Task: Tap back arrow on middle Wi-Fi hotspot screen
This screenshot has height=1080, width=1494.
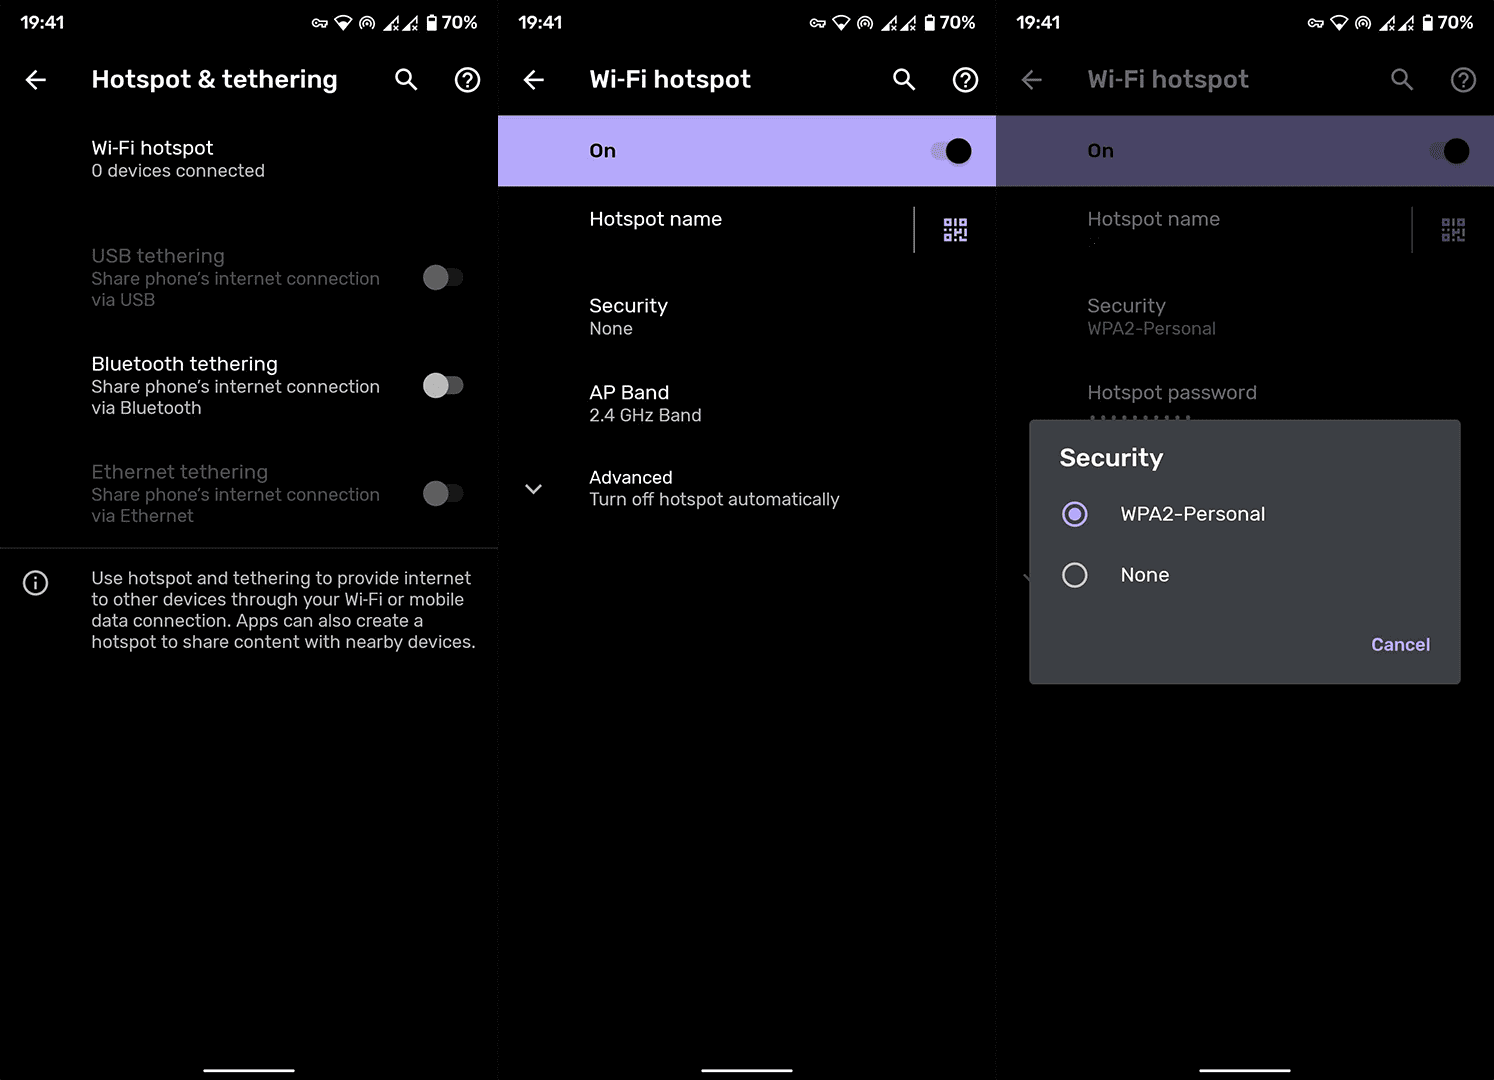Action: click(534, 80)
